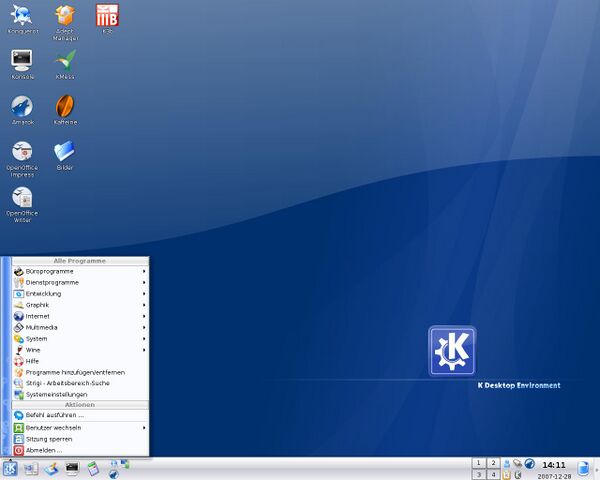
Task: Click the K menu button on panel
Action: click(10, 468)
